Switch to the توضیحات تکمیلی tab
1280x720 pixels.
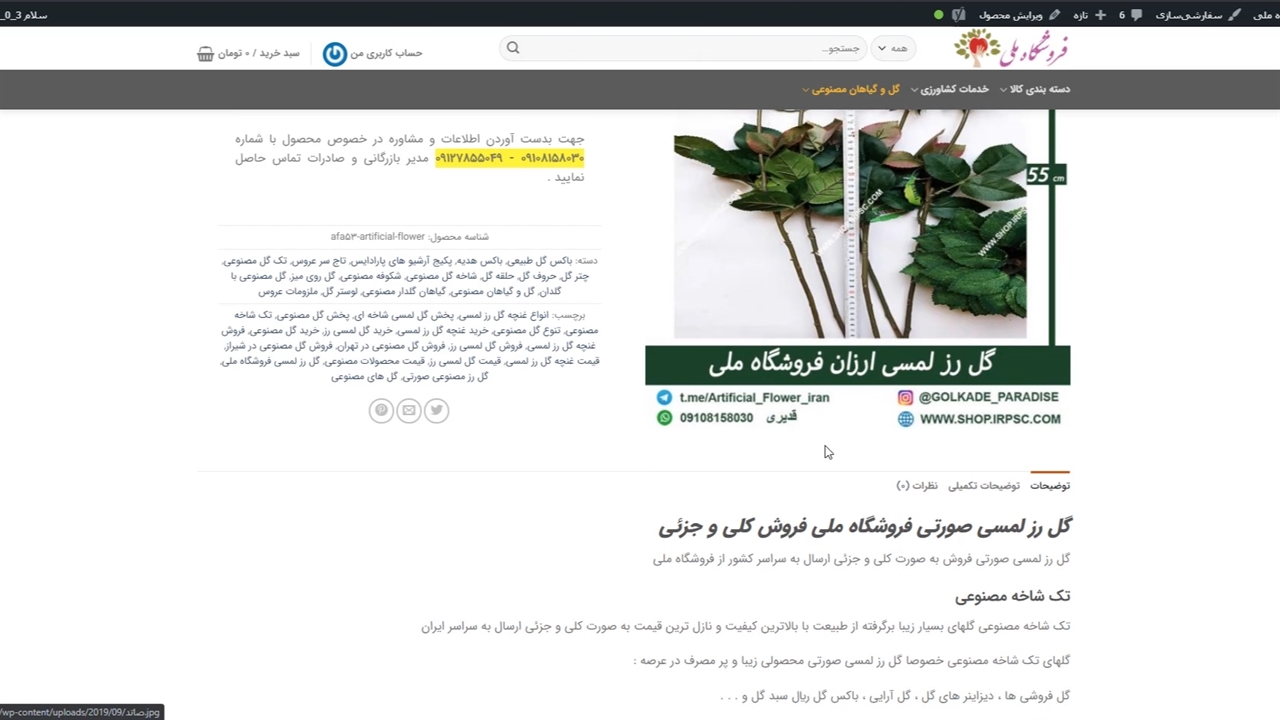[984, 486]
